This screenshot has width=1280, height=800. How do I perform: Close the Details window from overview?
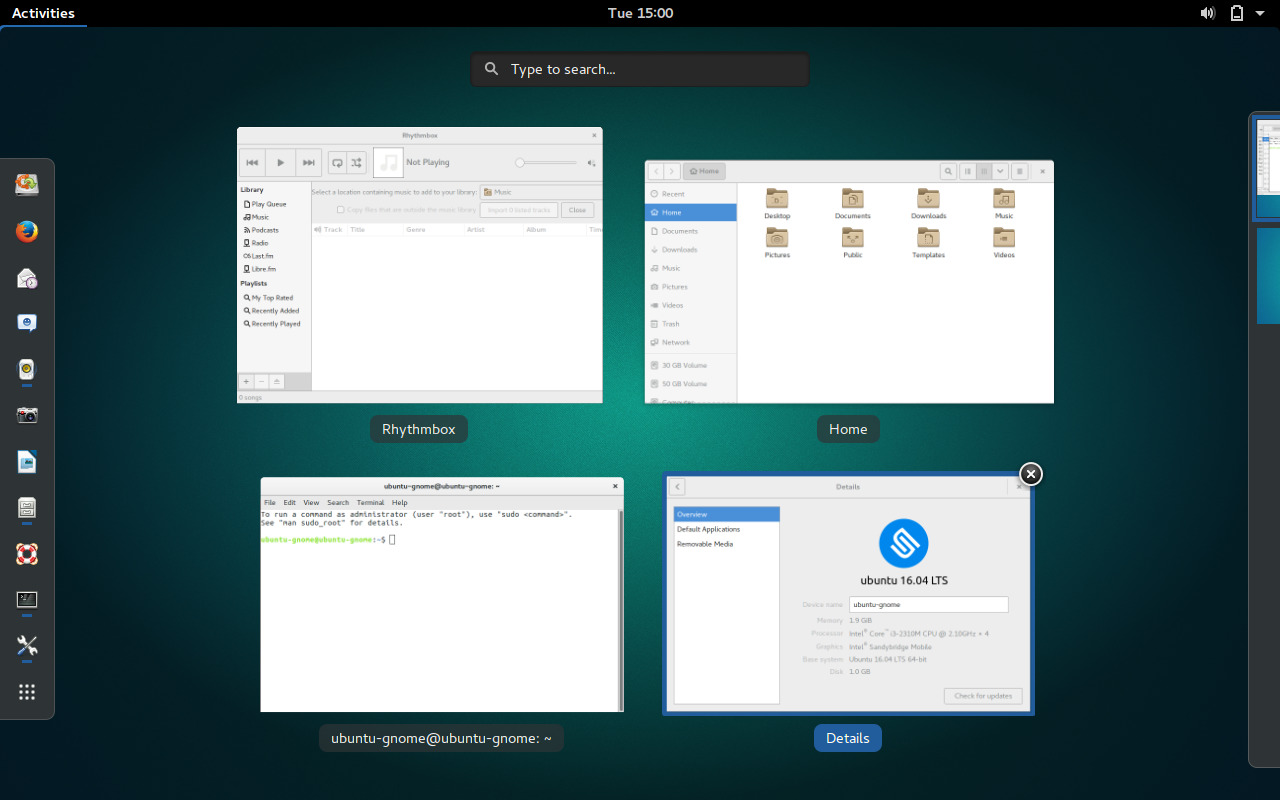pyautogui.click(x=1030, y=474)
